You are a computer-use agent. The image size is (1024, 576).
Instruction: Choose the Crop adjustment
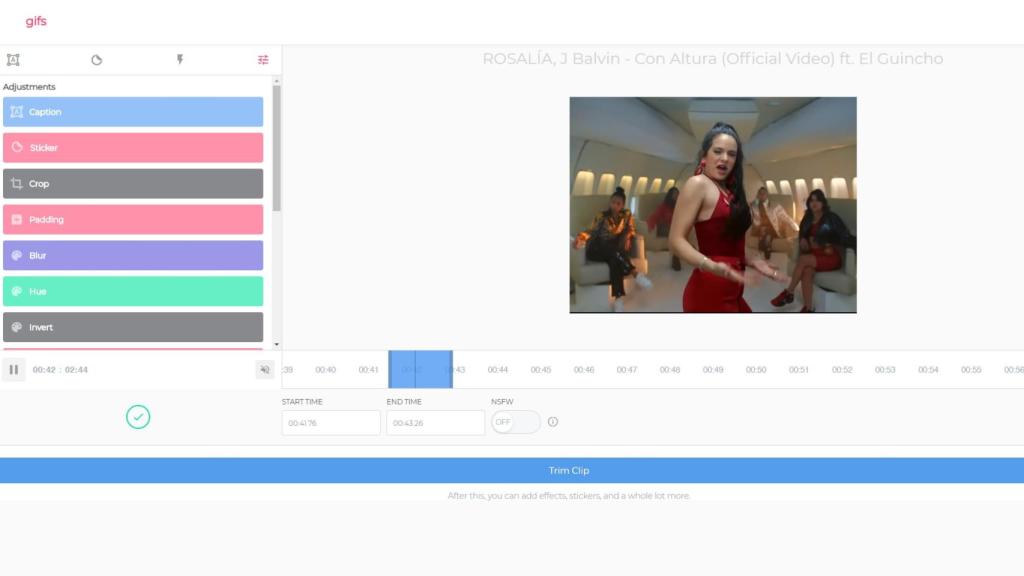pyautogui.click(x=133, y=184)
